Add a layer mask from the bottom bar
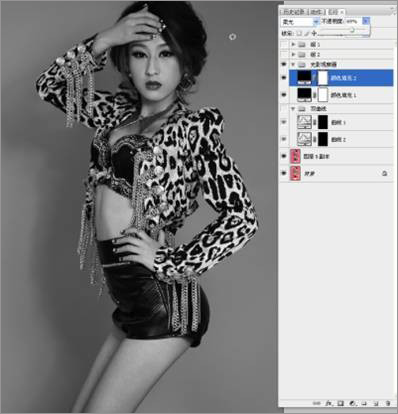This screenshot has width=398, height=414. pyautogui.click(x=340, y=403)
